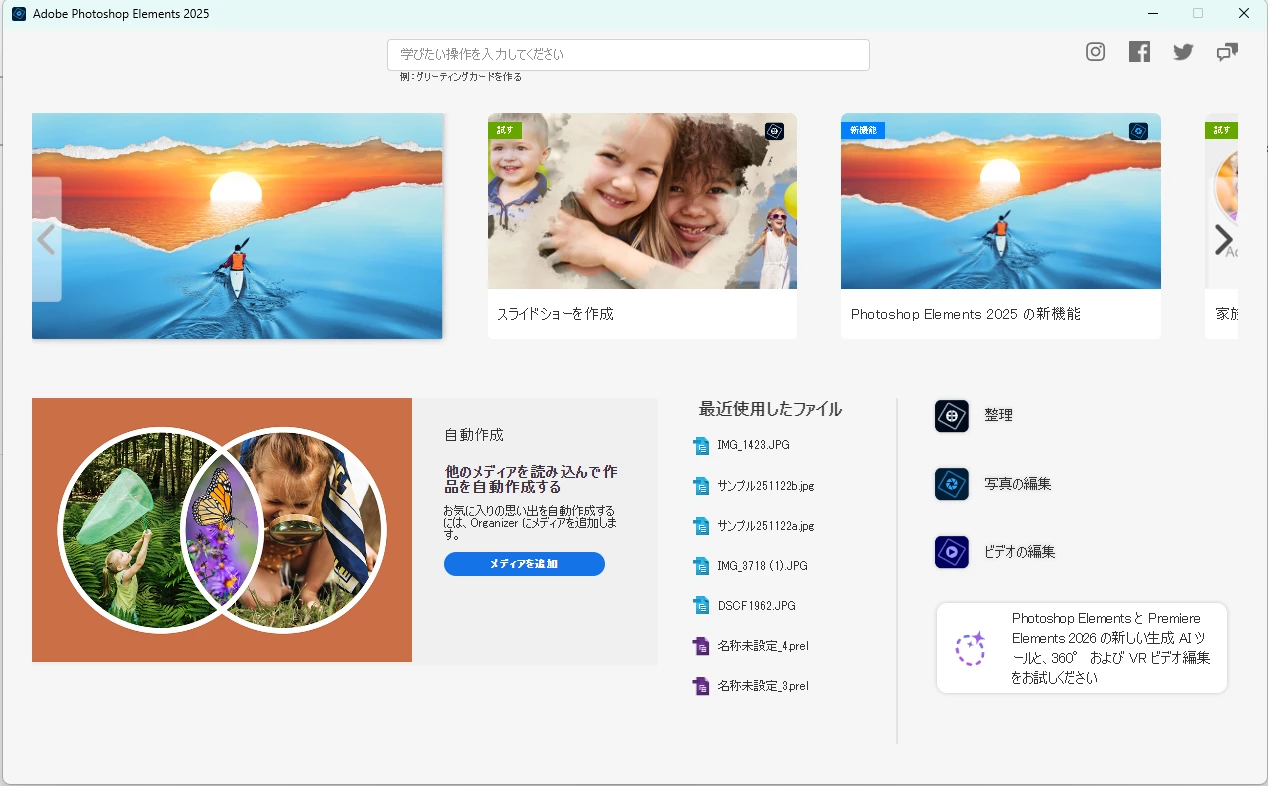Click the Photoshop Elements 2025 の新機能 title
This screenshot has width=1268, height=786.
tap(965, 314)
